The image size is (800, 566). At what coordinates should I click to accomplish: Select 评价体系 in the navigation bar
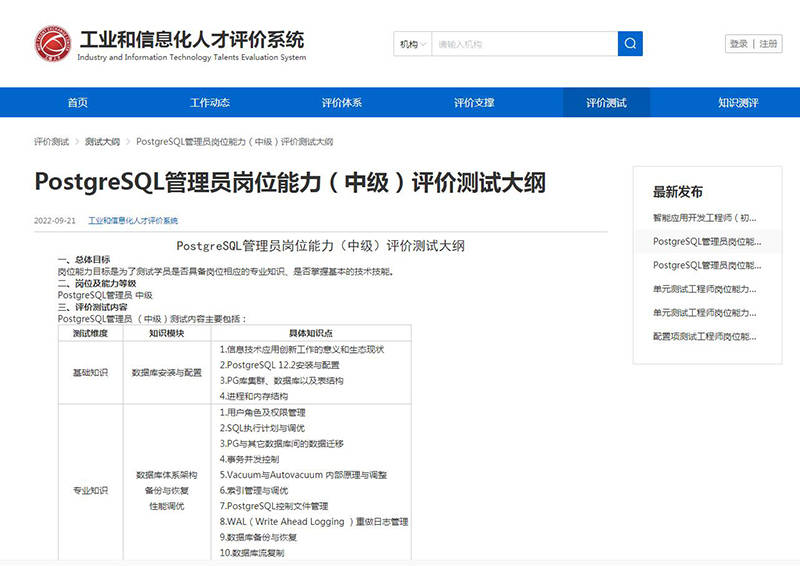[342, 103]
